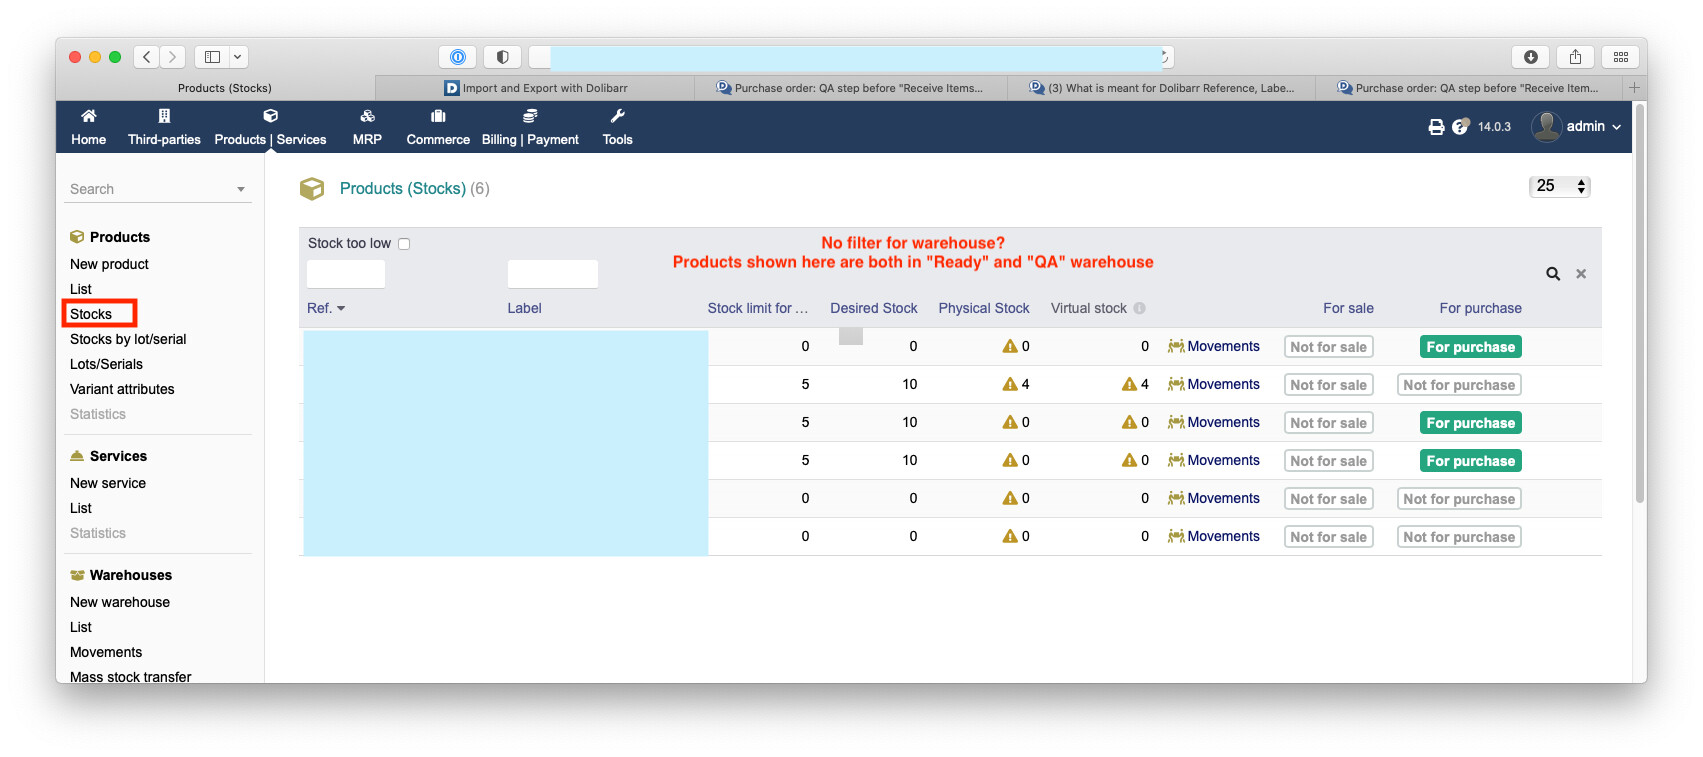Sort by the Ref. column arrow
The height and width of the screenshot is (757, 1703).
pyautogui.click(x=341, y=309)
